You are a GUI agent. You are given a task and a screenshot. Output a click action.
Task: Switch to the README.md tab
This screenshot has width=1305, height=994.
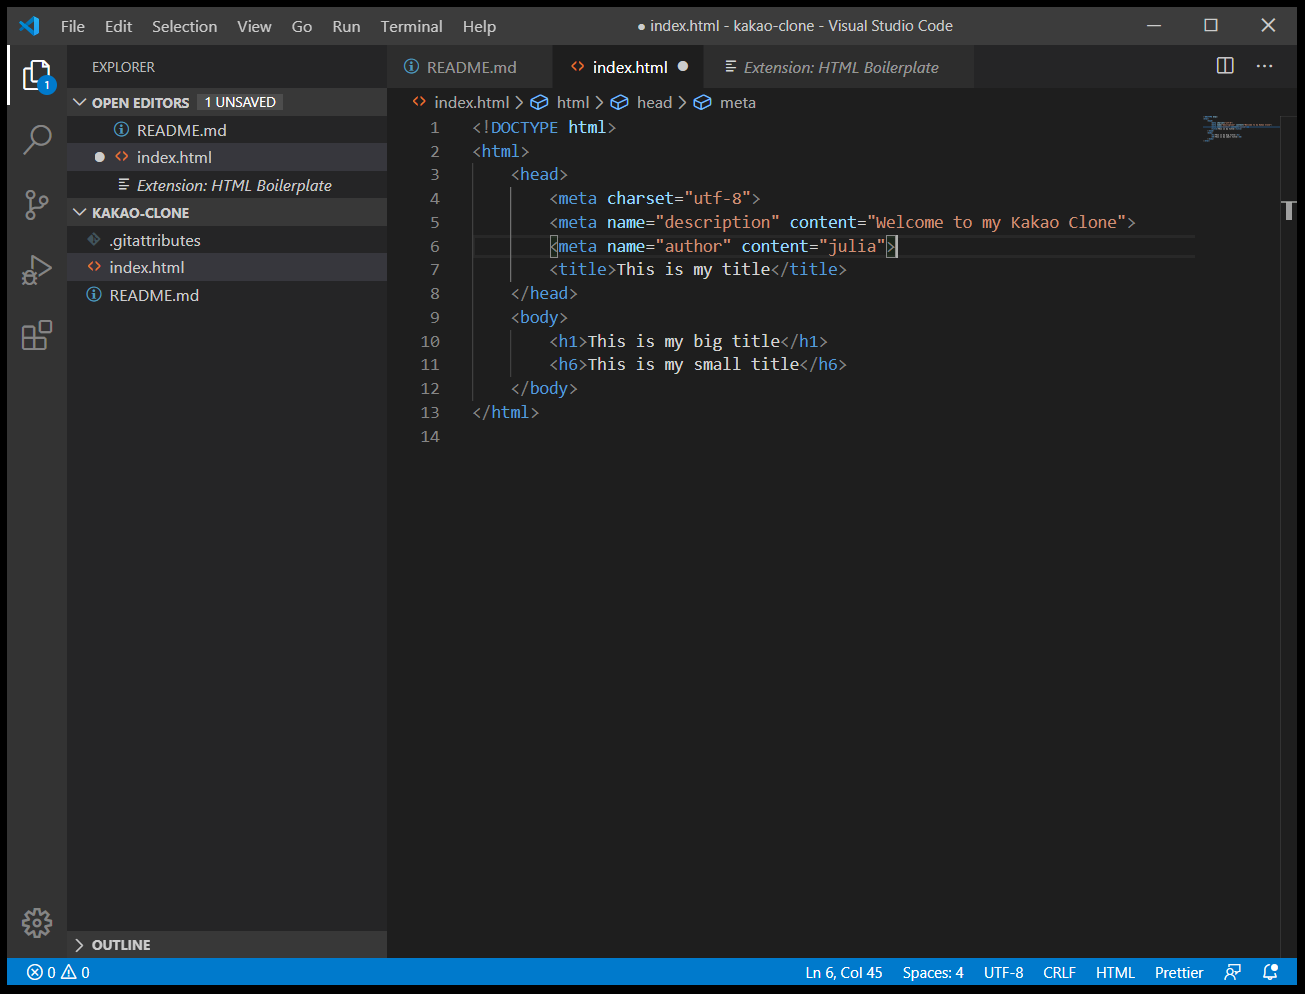[470, 67]
